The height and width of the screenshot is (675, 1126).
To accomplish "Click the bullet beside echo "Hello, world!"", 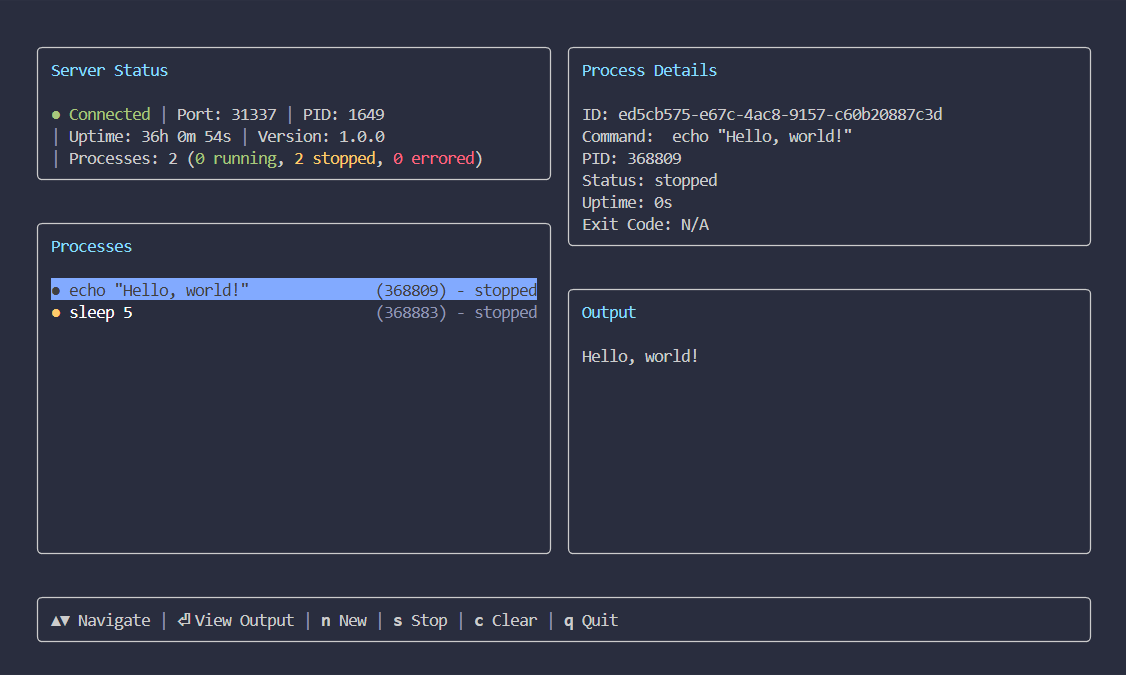I will pyautogui.click(x=56, y=290).
